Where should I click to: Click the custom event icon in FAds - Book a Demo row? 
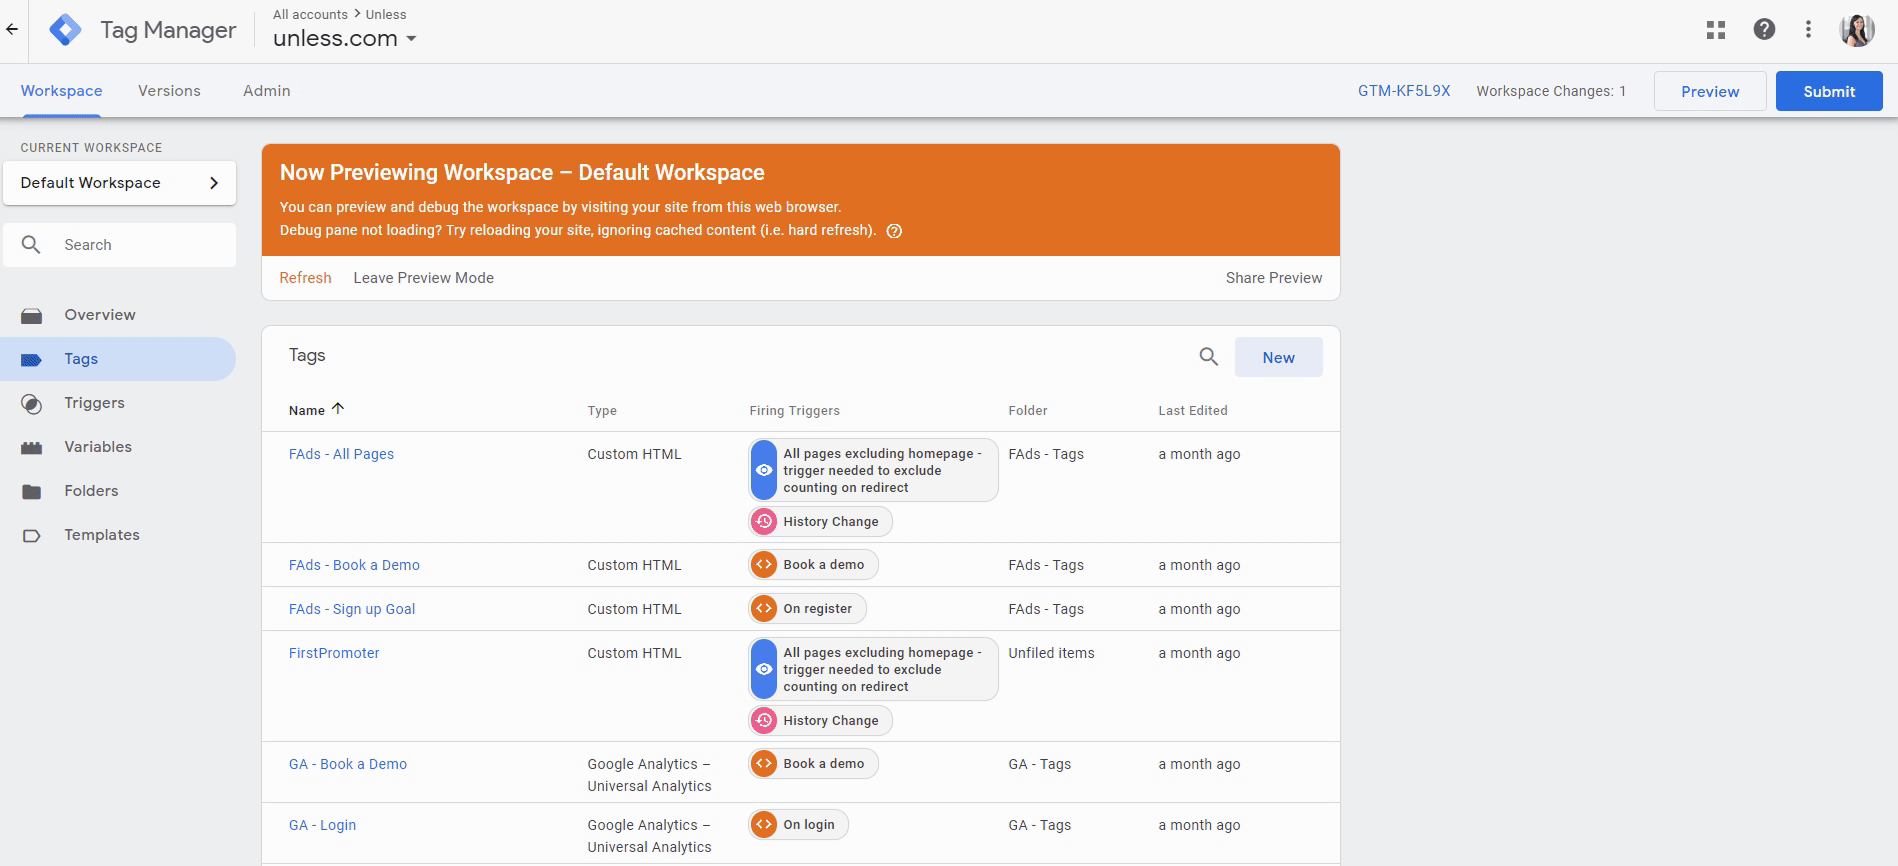click(x=764, y=565)
